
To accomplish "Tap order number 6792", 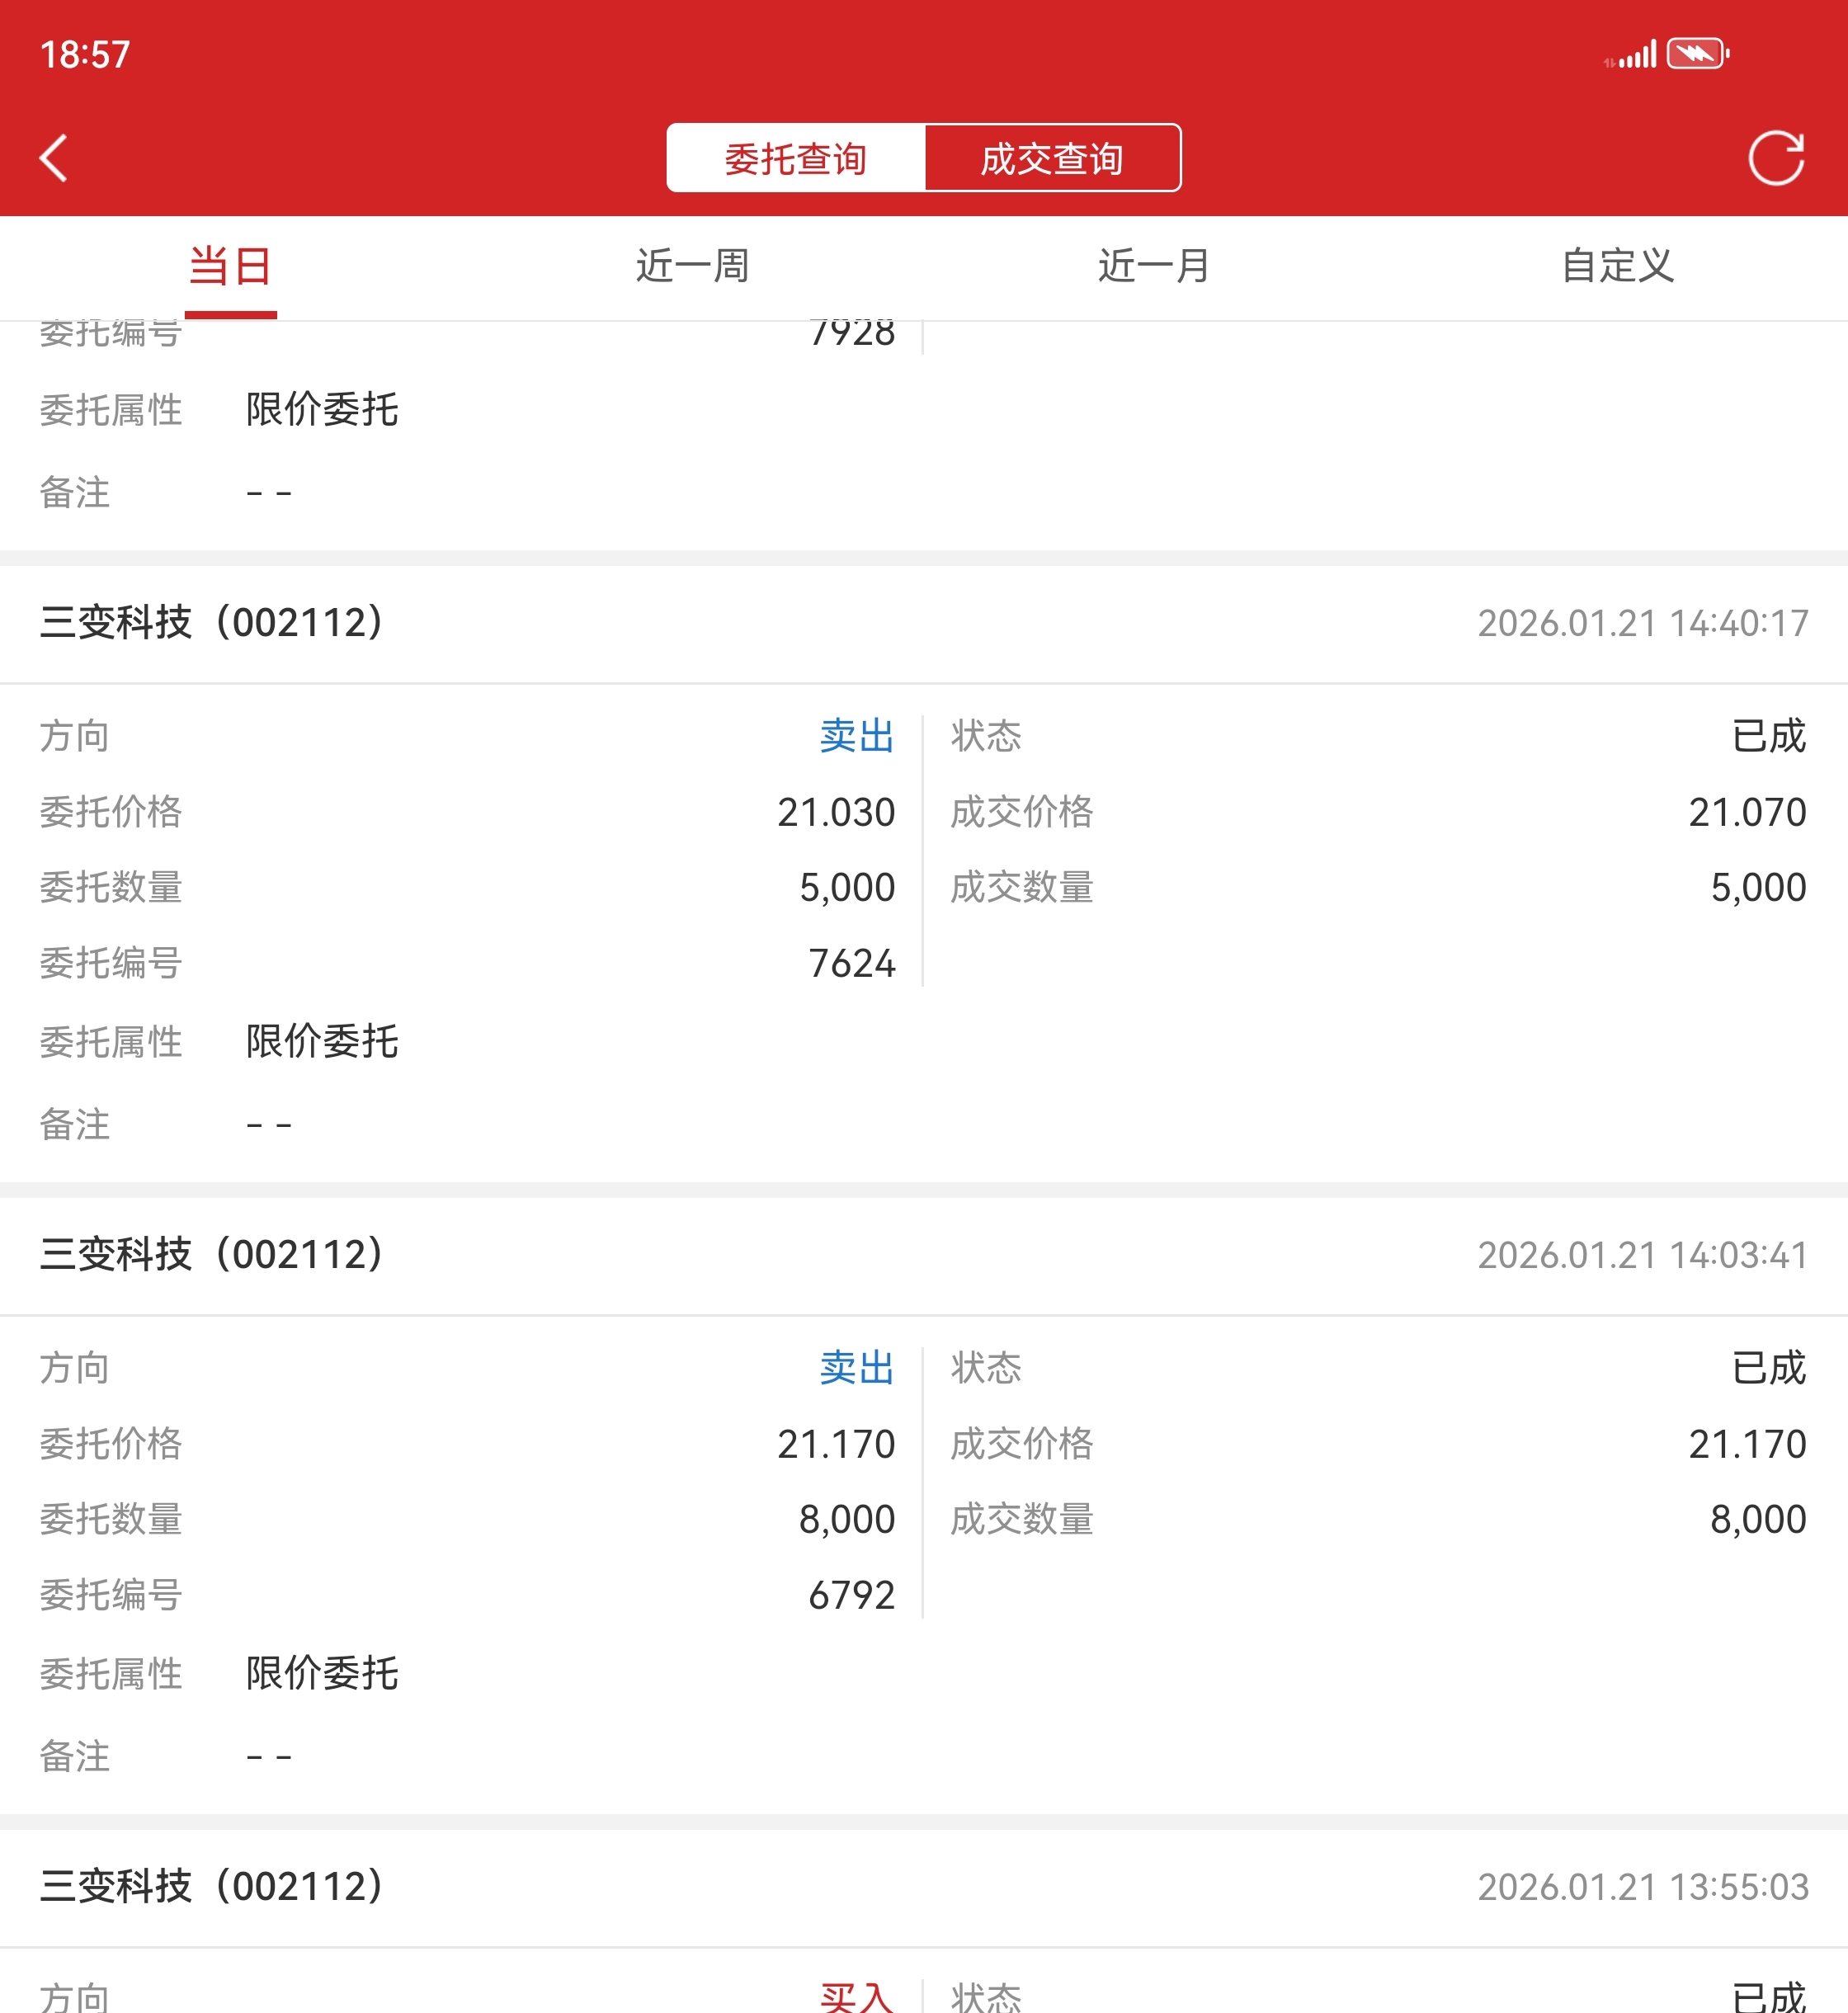I will (x=851, y=1595).
